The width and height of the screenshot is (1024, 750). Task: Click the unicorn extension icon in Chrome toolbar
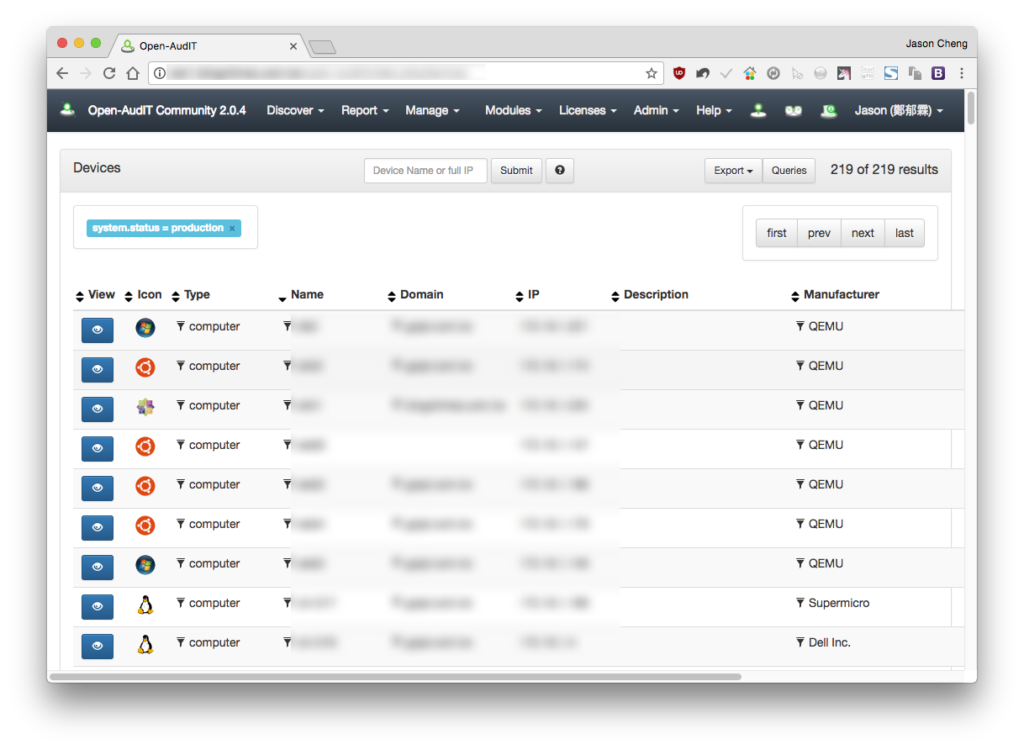tap(844, 73)
